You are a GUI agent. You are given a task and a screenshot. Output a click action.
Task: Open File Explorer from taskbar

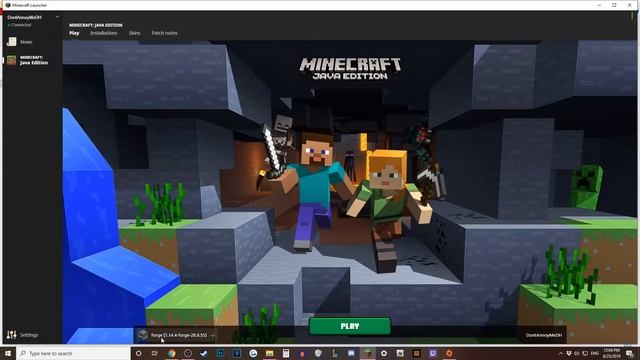(269, 353)
